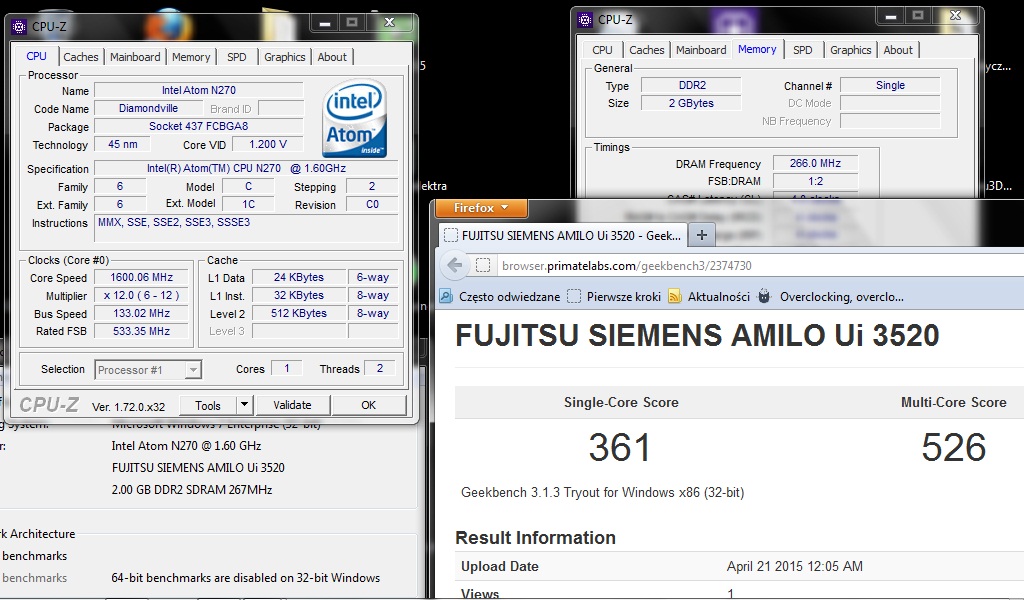Click the Aktualności RSS feed icon

click(x=675, y=296)
